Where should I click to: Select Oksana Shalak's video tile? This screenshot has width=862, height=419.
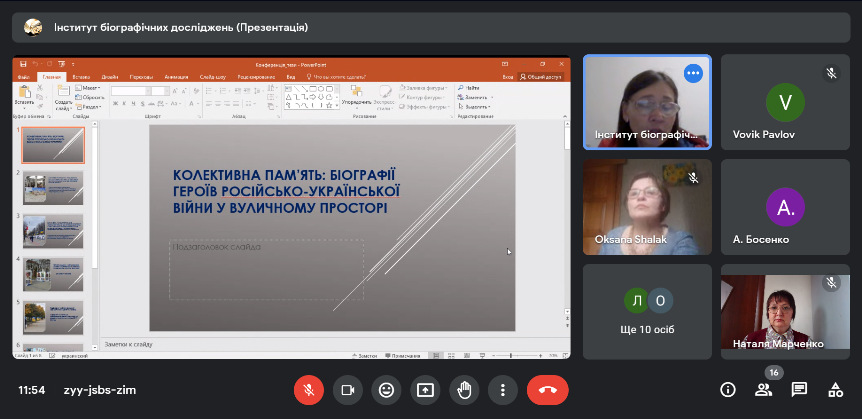click(647, 205)
